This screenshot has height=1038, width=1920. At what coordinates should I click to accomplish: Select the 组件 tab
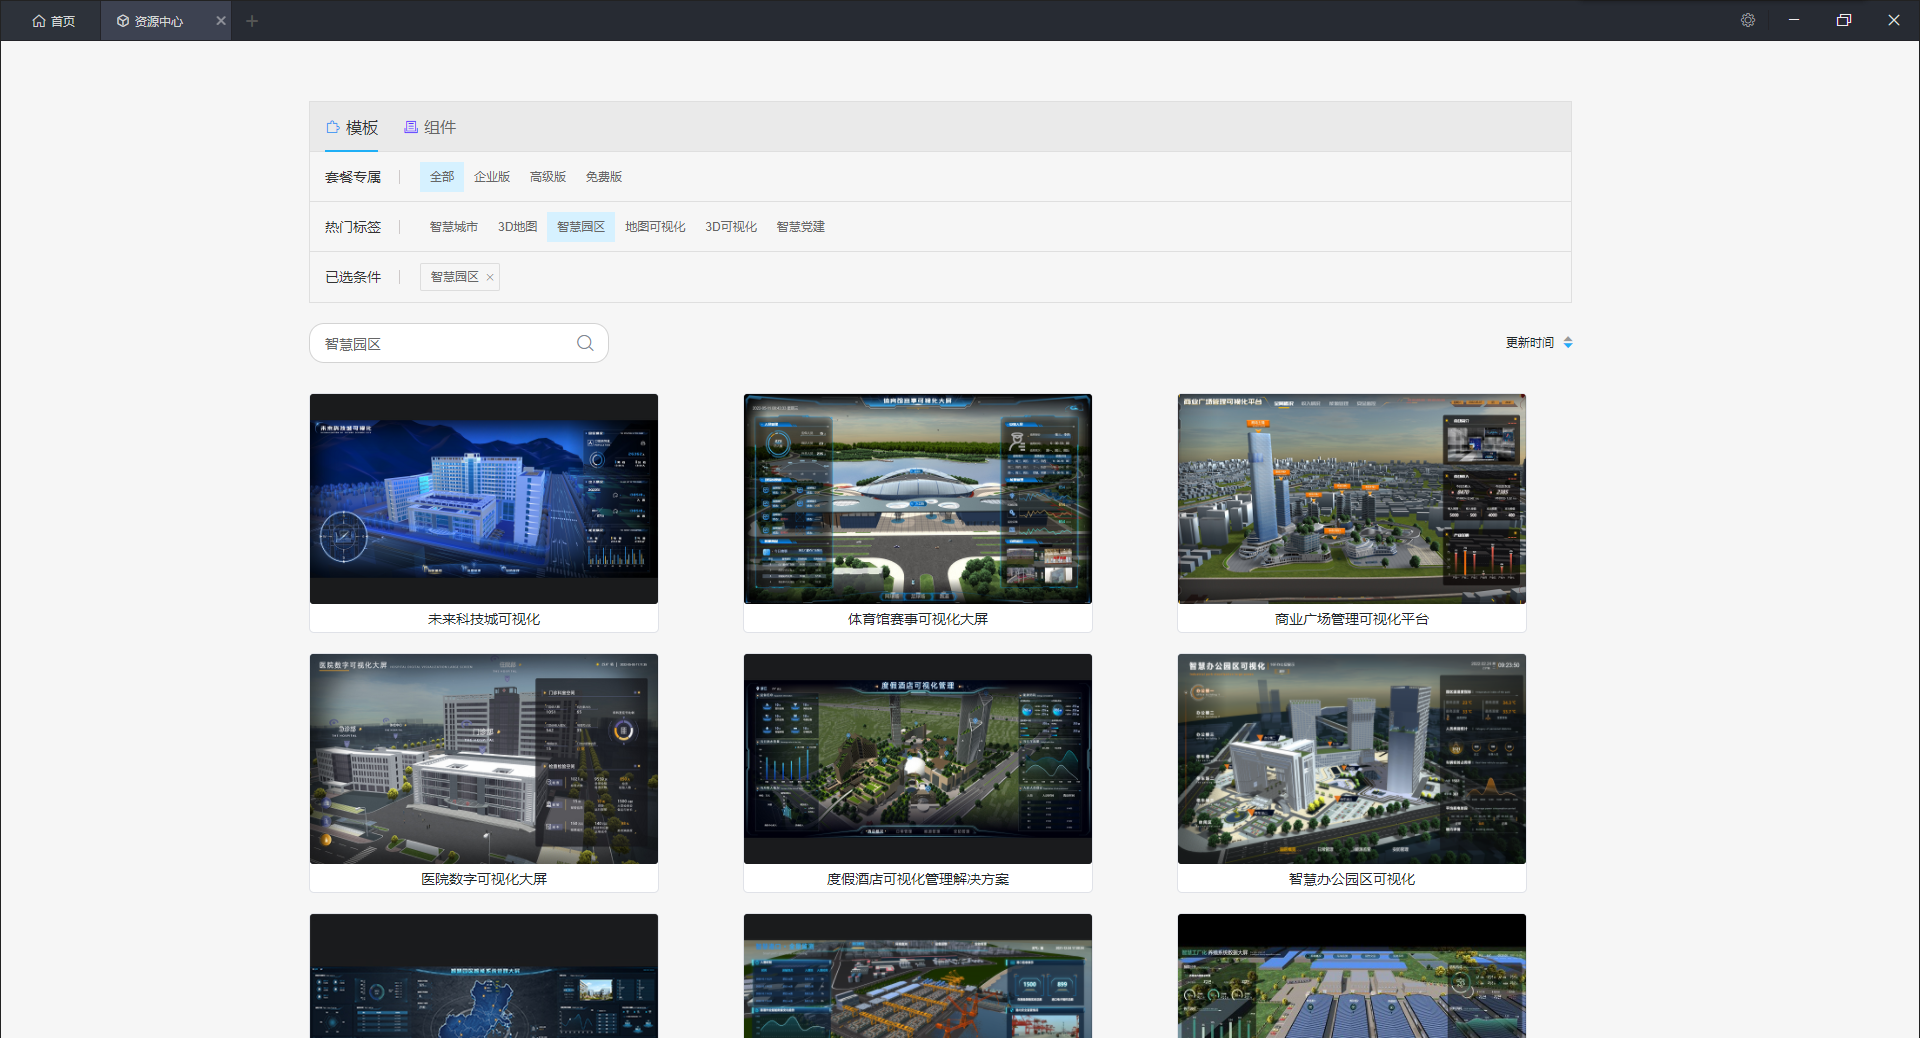430,127
